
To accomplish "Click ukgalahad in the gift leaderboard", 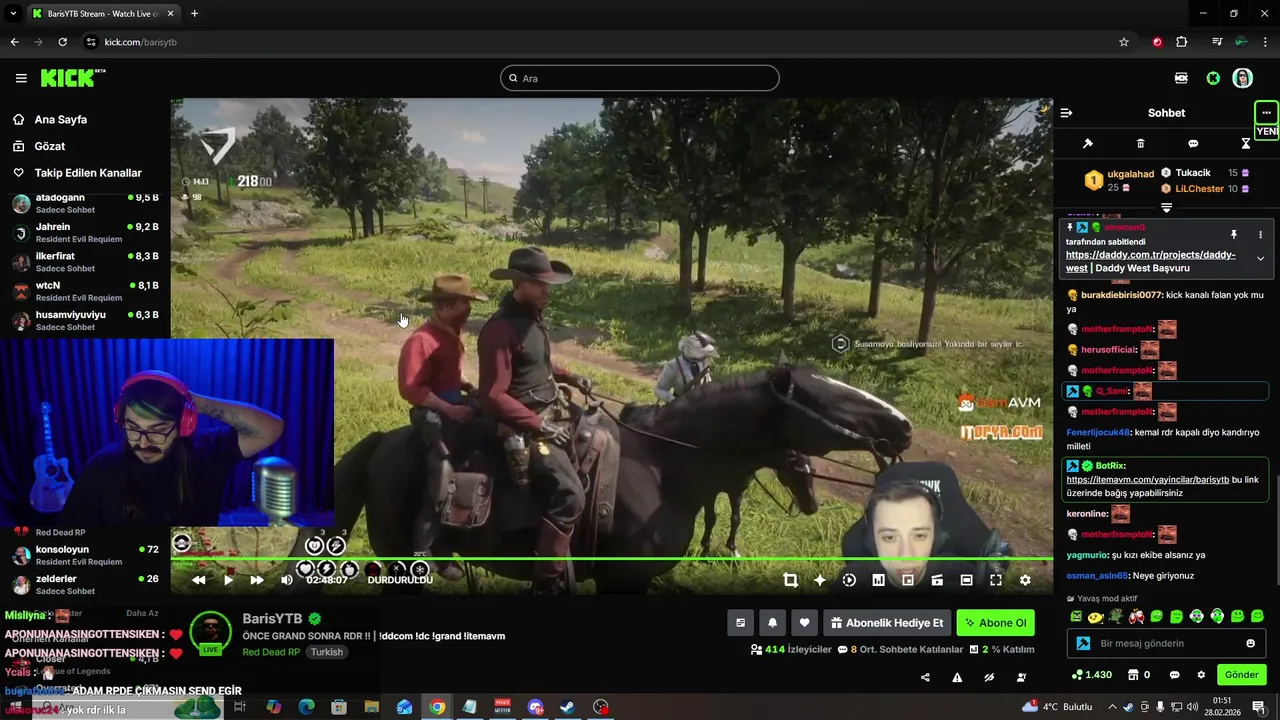I will pyautogui.click(x=1130, y=174).
